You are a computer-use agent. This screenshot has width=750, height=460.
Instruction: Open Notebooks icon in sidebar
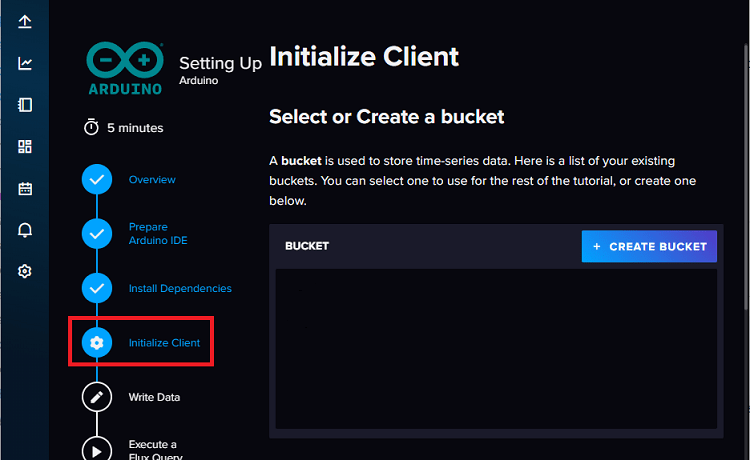click(x=25, y=105)
